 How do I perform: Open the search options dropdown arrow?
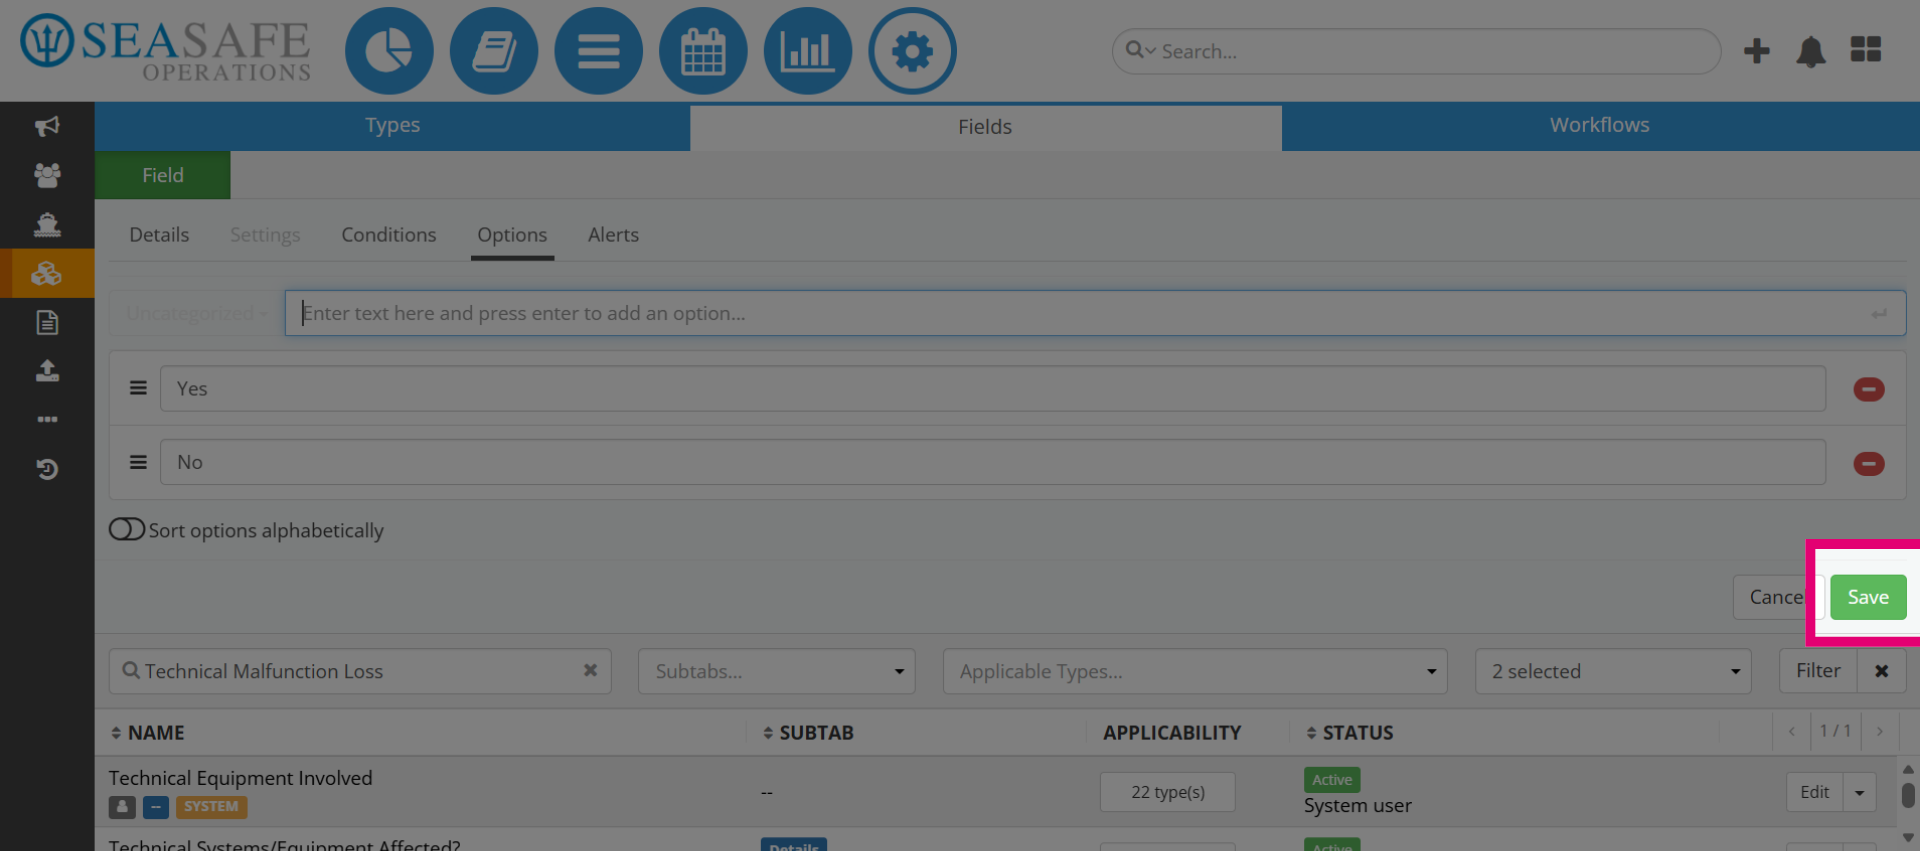pos(1151,51)
